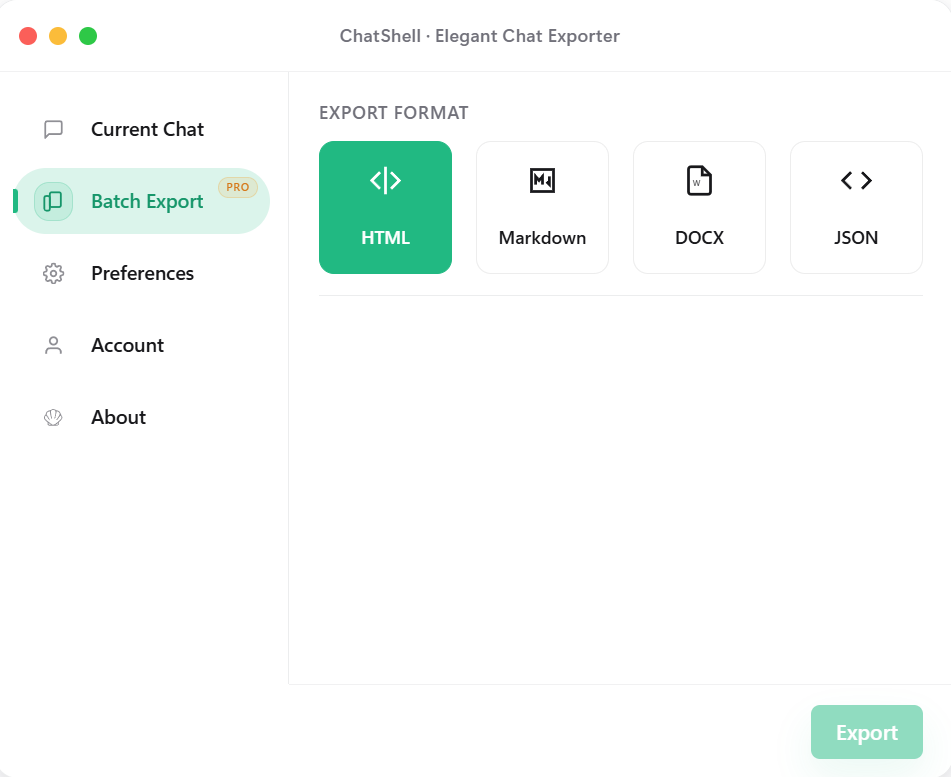Click the Preferences gear icon
951x777 pixels.
[53, 273]
